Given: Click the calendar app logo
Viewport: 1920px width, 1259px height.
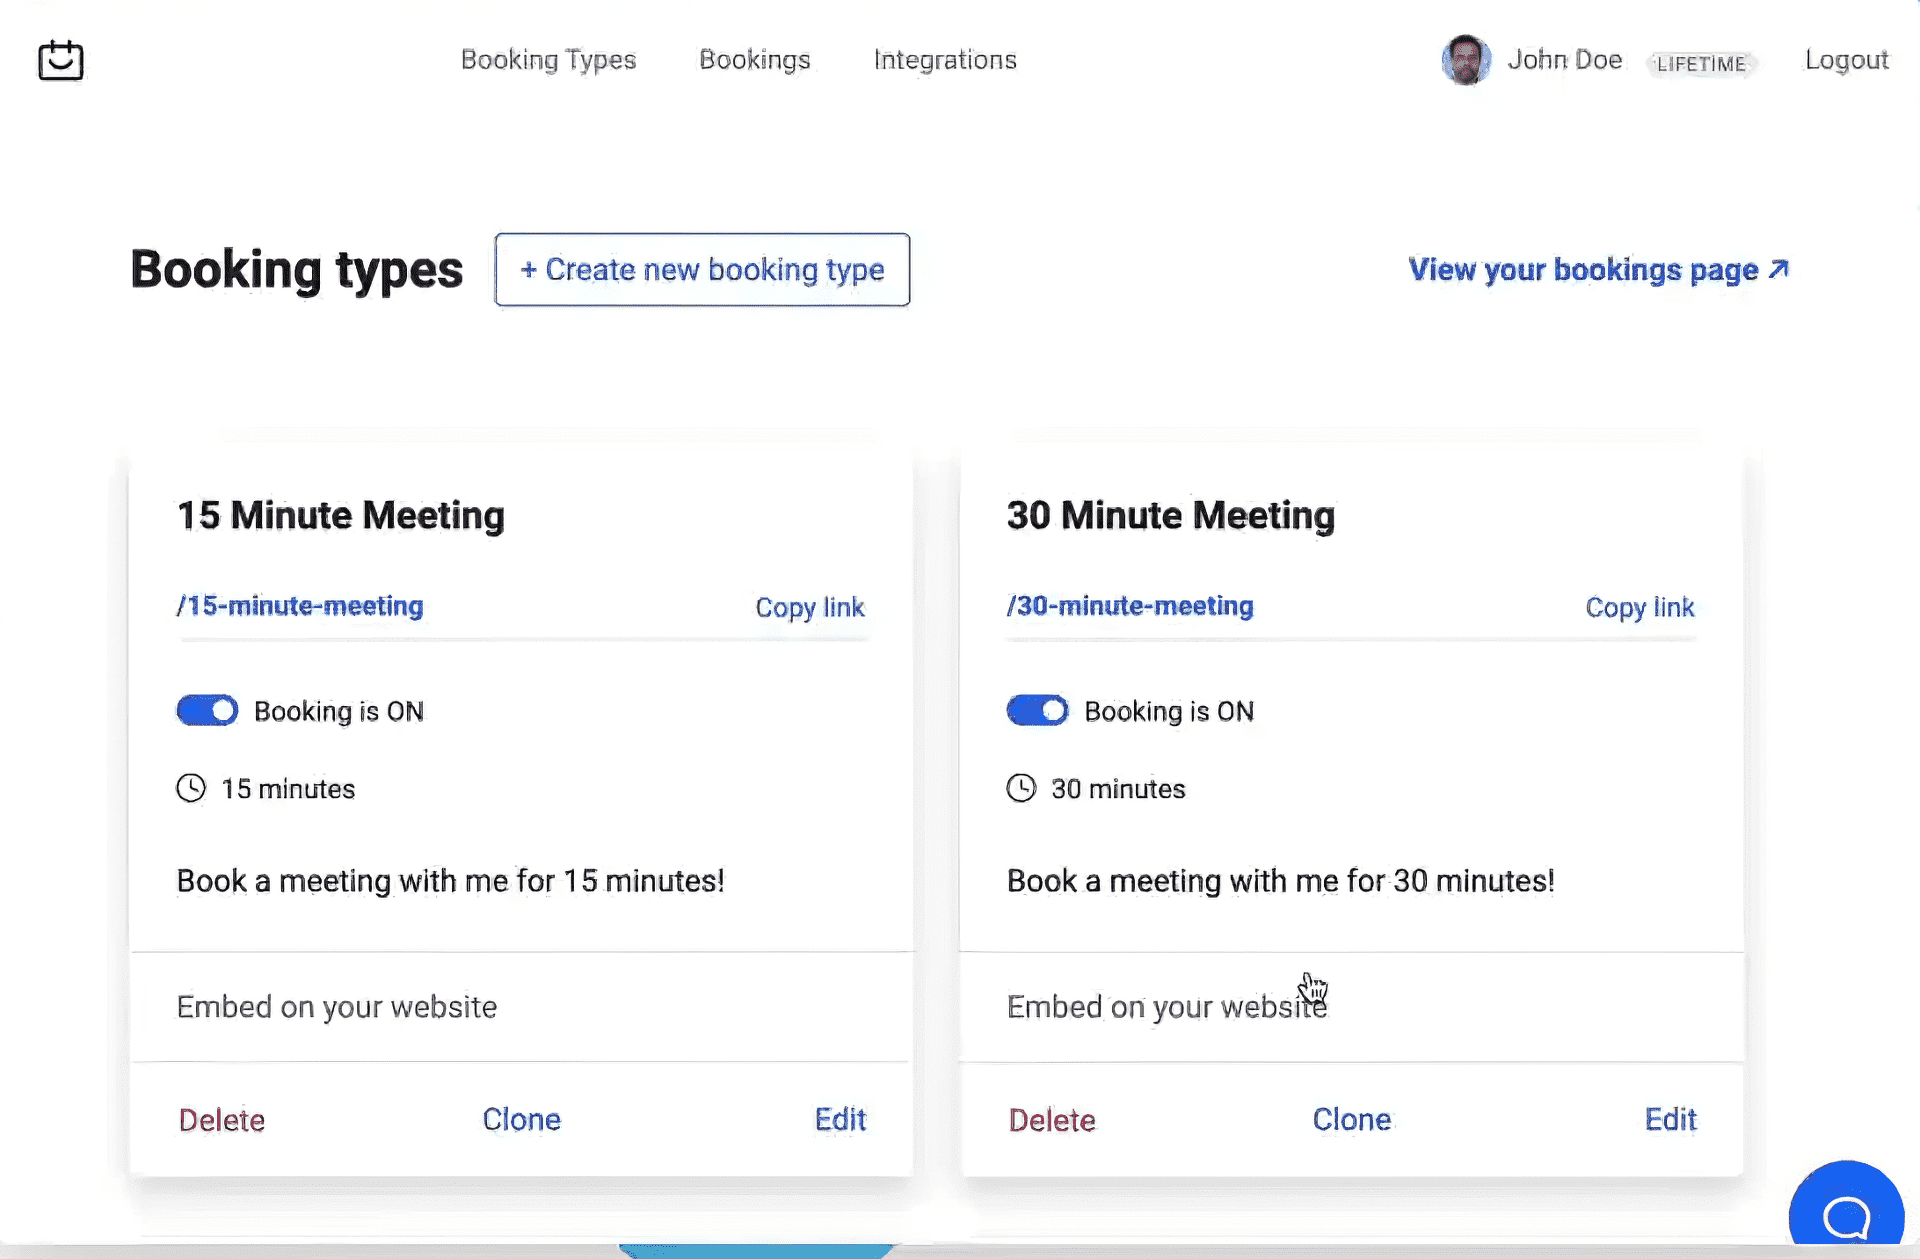Looking at the screenshot, I should click(x=60, y=60).
